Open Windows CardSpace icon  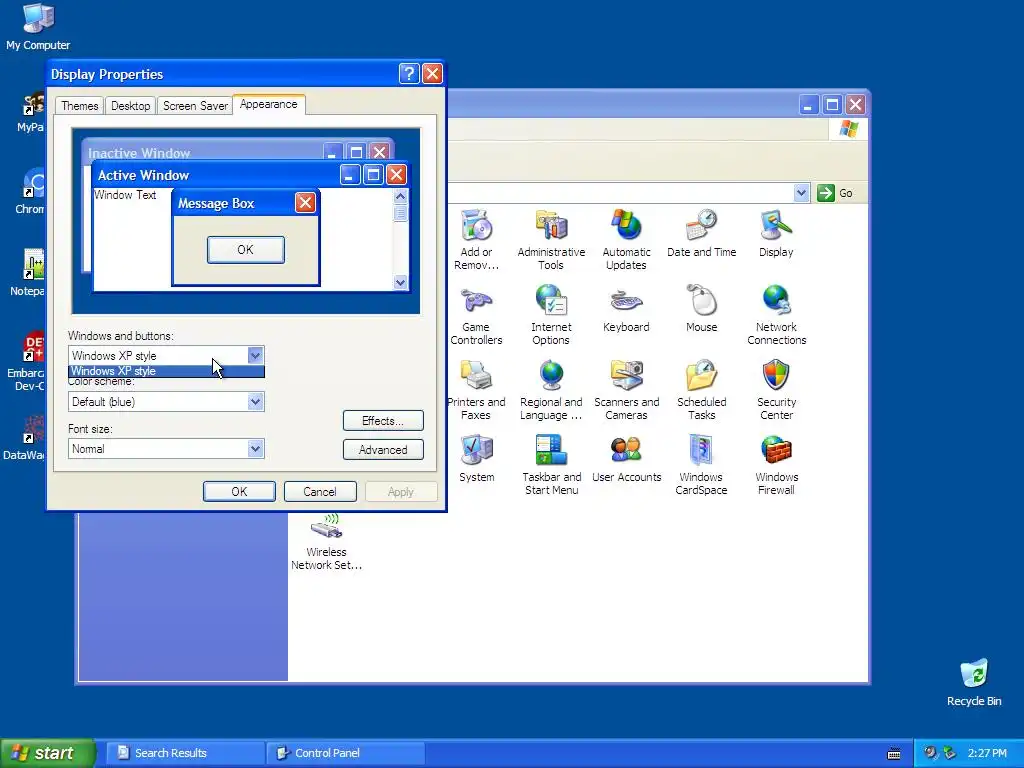[x=701, y=465]
